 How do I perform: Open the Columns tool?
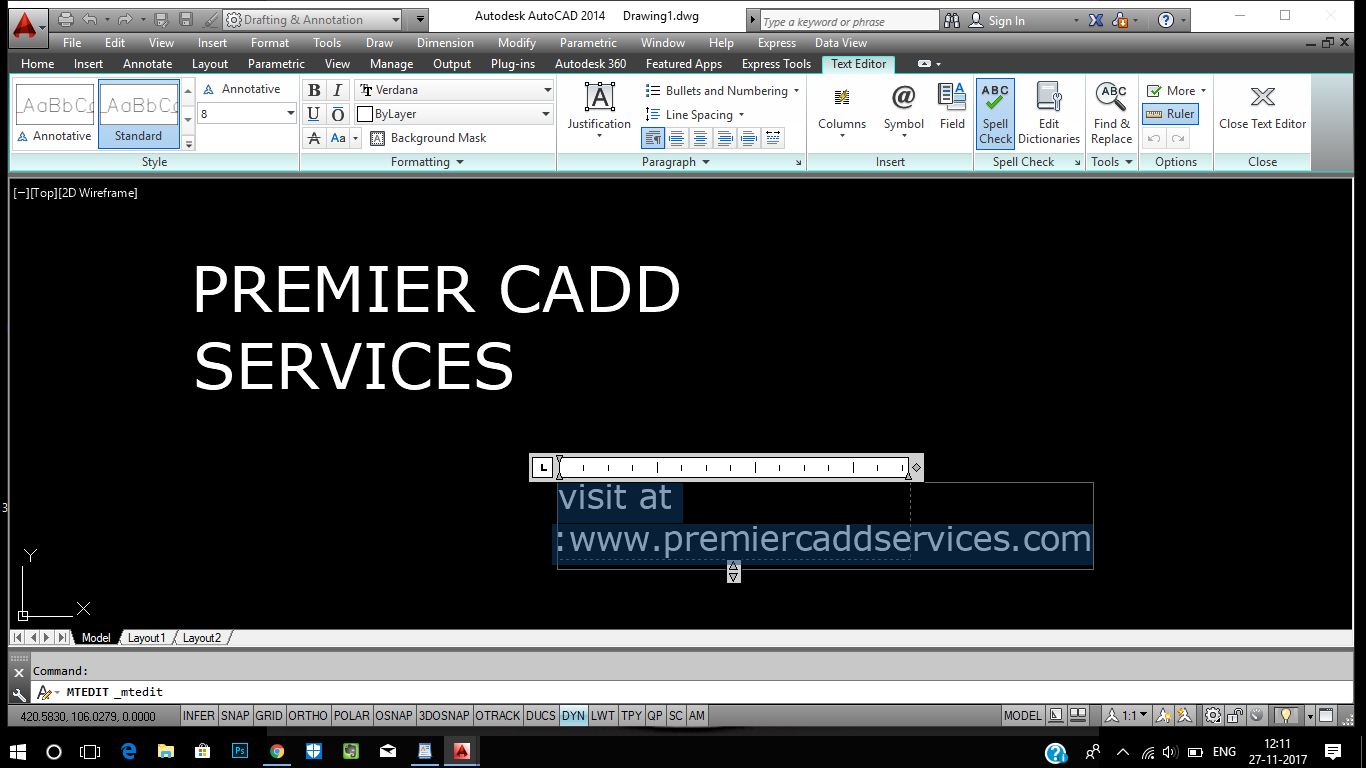pyautogui.click(x=842, y=111)
